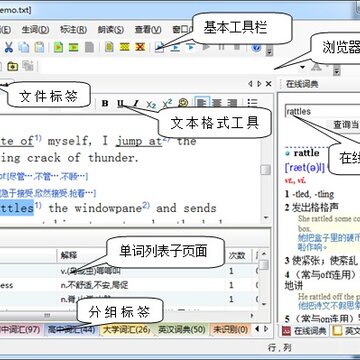The image size is (360, 360).
Task: Switch to the 未识别(0) group tab
Action: (x=230, y=330)
